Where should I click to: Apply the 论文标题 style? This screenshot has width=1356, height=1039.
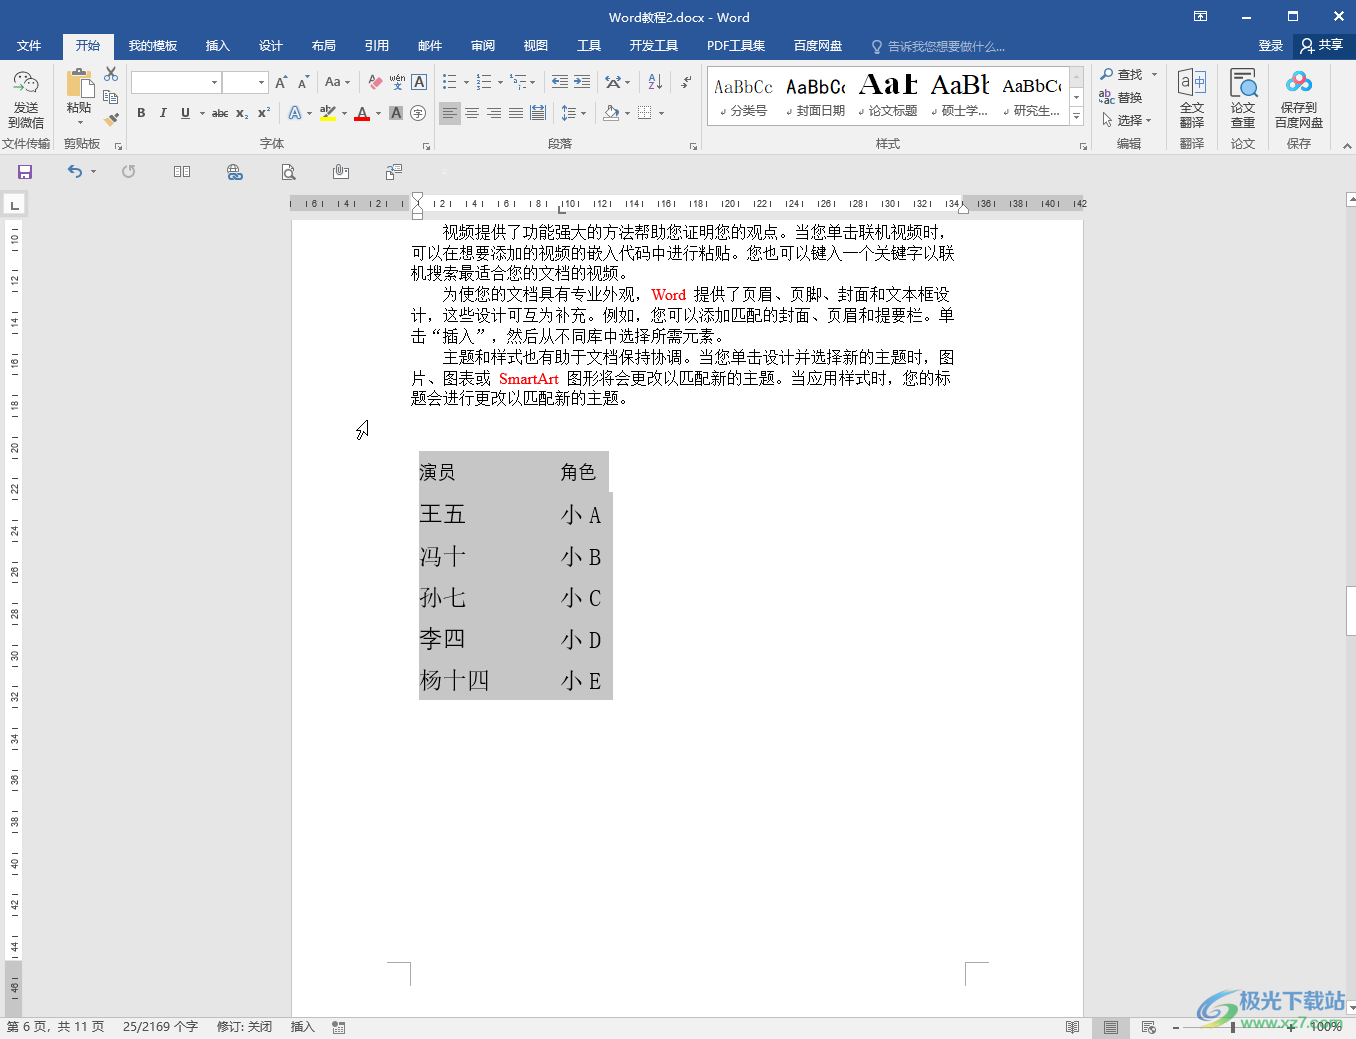(888, 95)
